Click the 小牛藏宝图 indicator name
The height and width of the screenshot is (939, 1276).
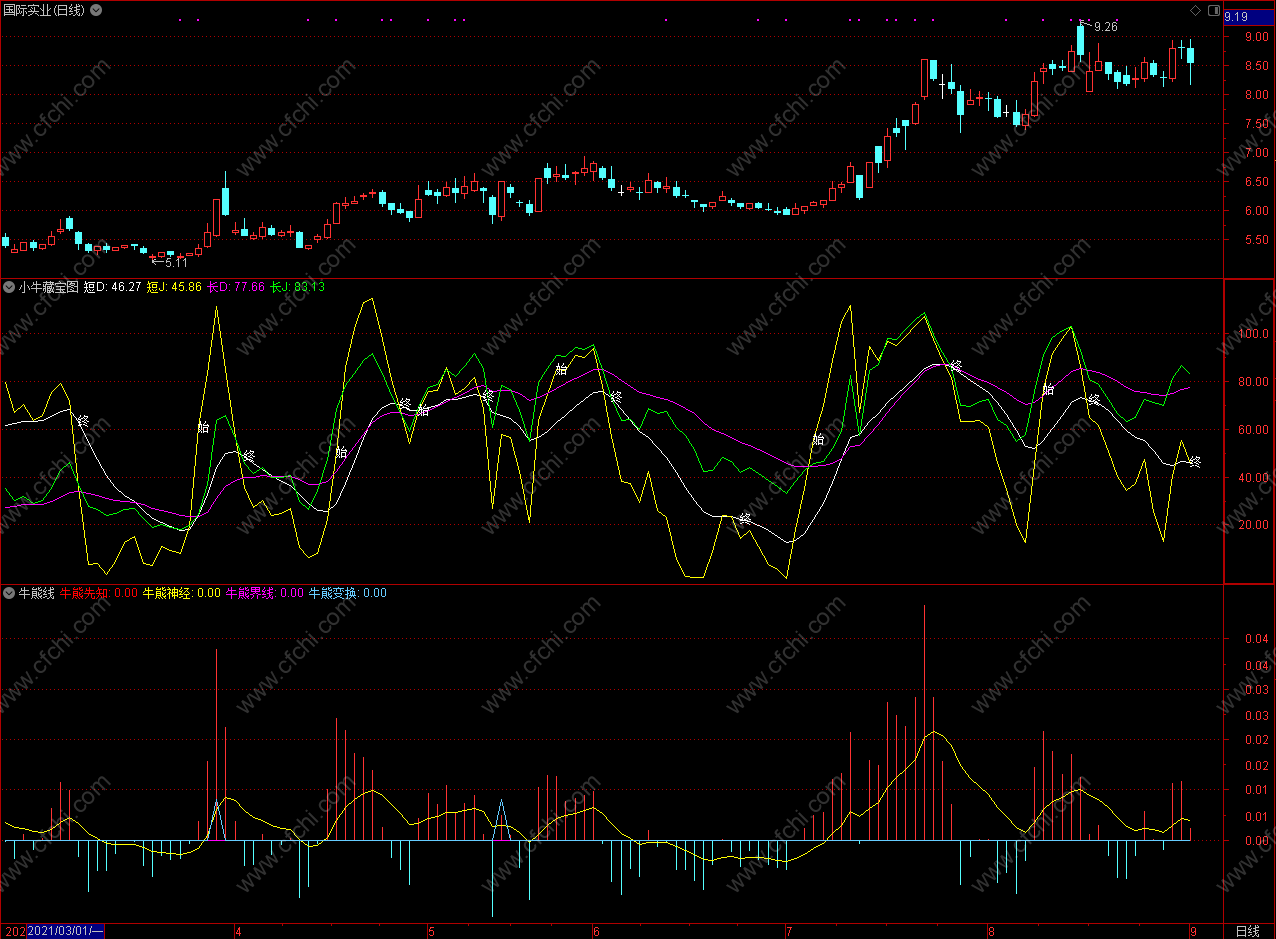(47, 287)
